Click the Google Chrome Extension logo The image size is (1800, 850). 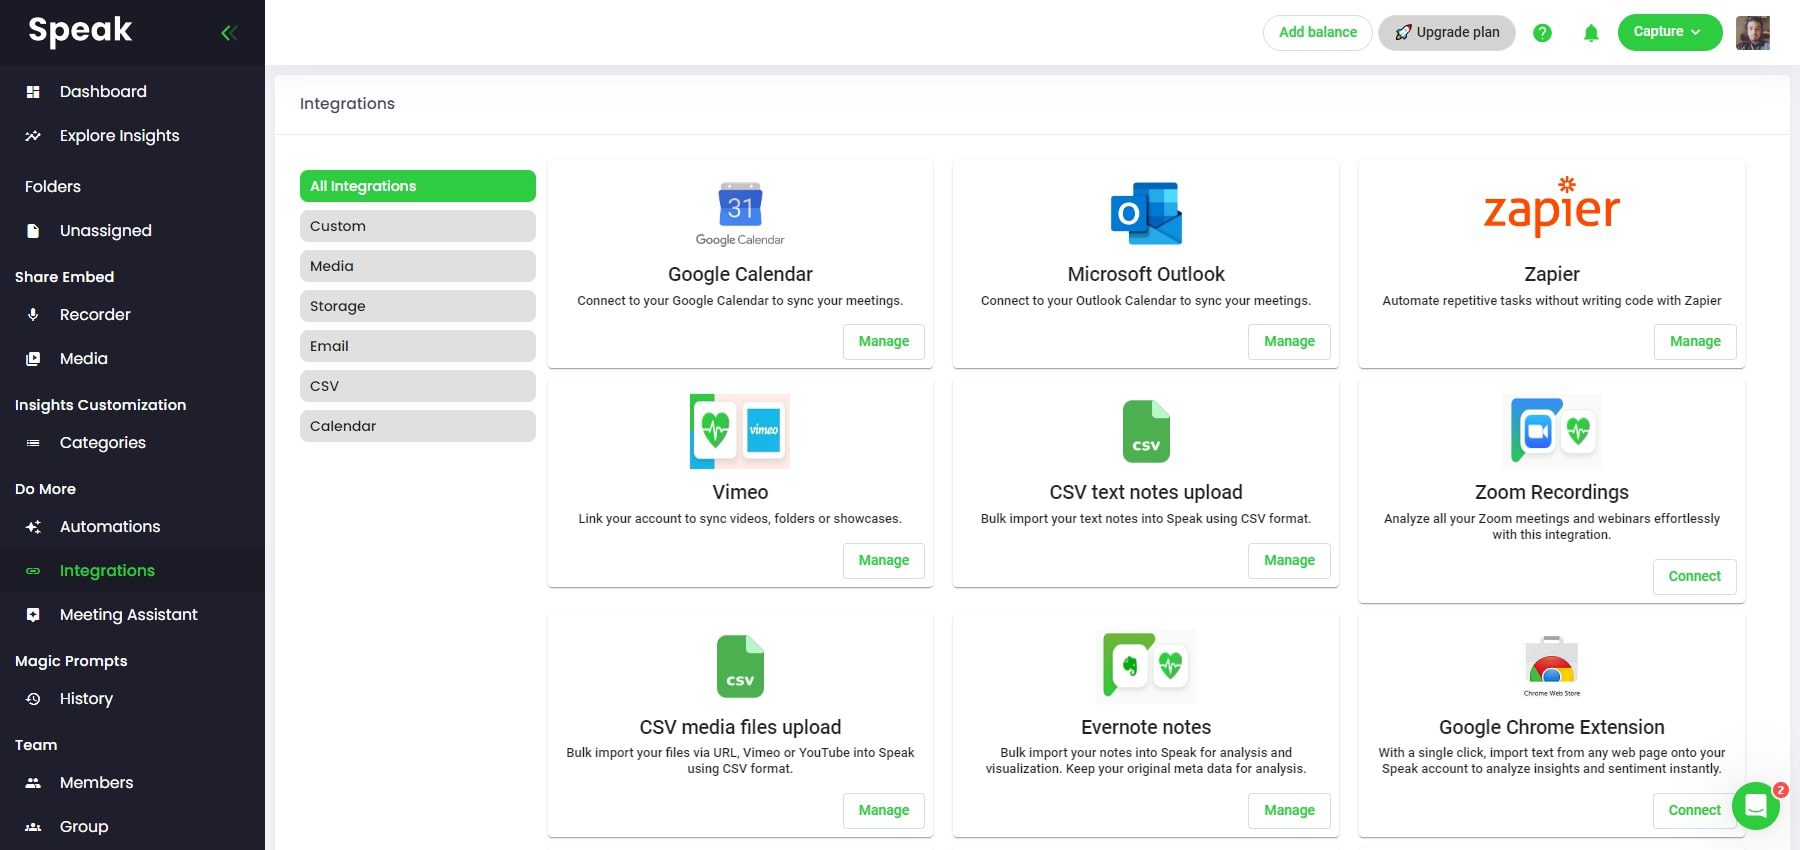[1552, 666]
